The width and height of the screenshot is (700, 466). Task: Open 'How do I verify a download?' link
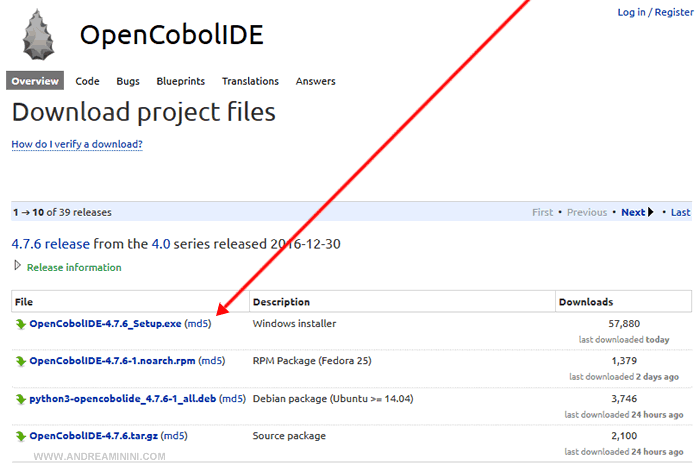point(77,144)
